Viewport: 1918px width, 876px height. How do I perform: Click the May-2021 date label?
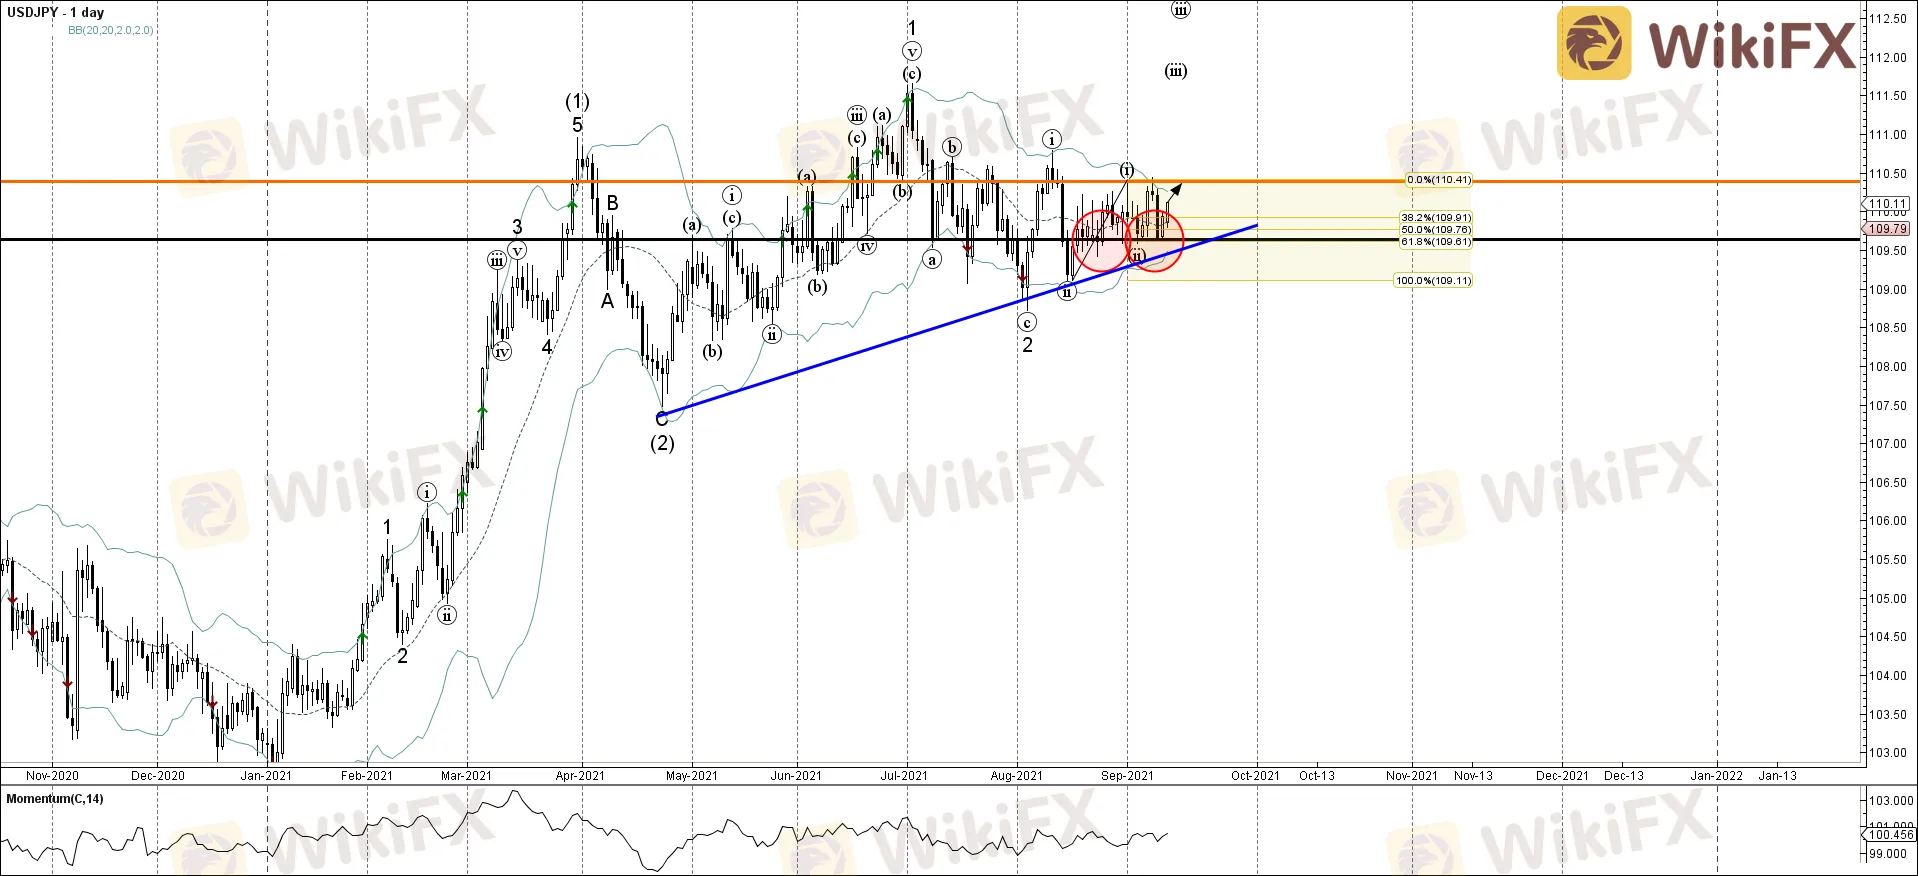[691, 776]
